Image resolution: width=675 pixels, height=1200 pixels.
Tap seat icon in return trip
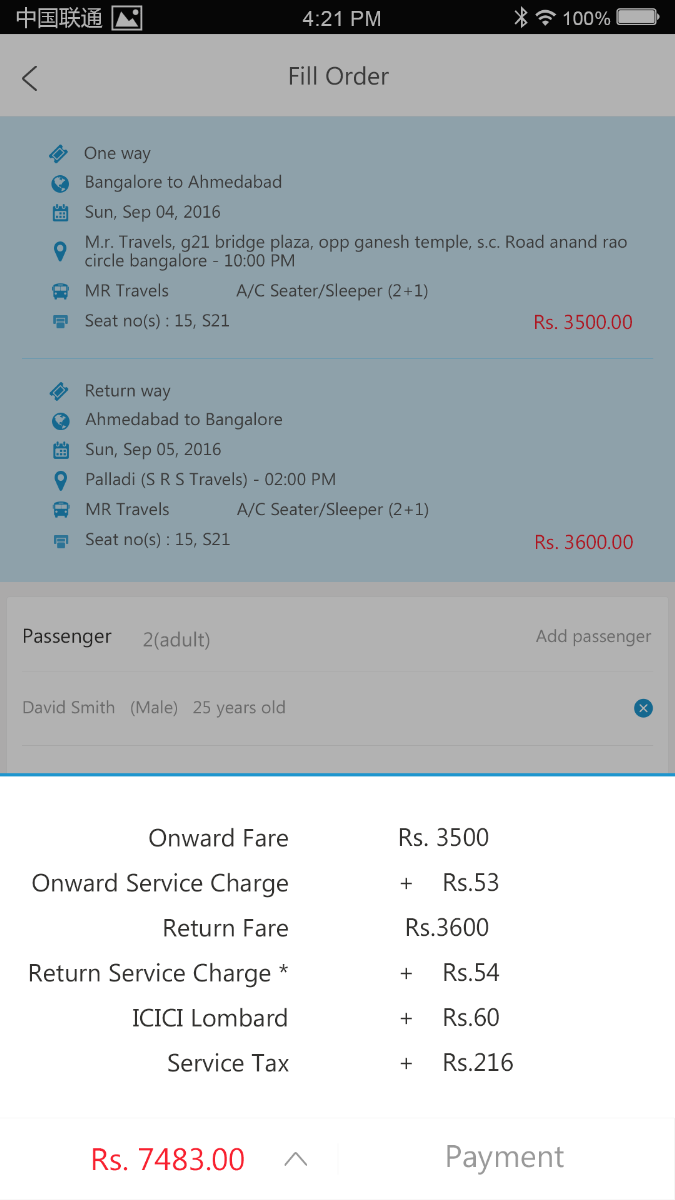pos(61,540)
